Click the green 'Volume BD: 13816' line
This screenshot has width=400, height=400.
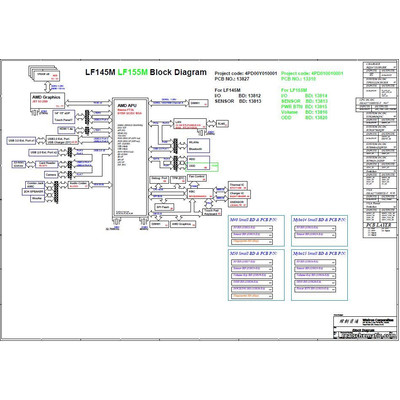click(304, 112)
